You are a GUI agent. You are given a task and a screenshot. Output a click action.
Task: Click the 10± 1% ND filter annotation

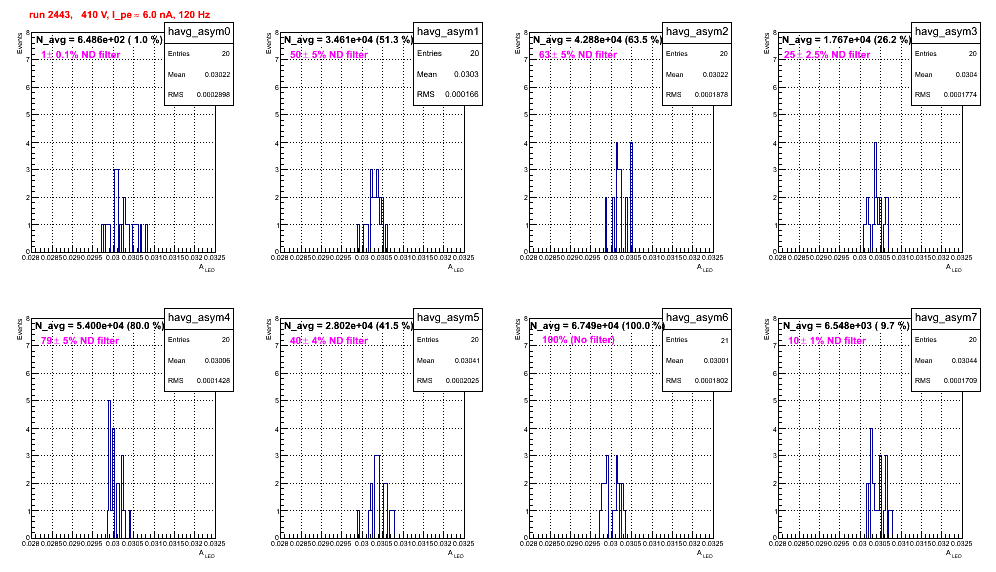pyautogui.click(x=827, y=341)
